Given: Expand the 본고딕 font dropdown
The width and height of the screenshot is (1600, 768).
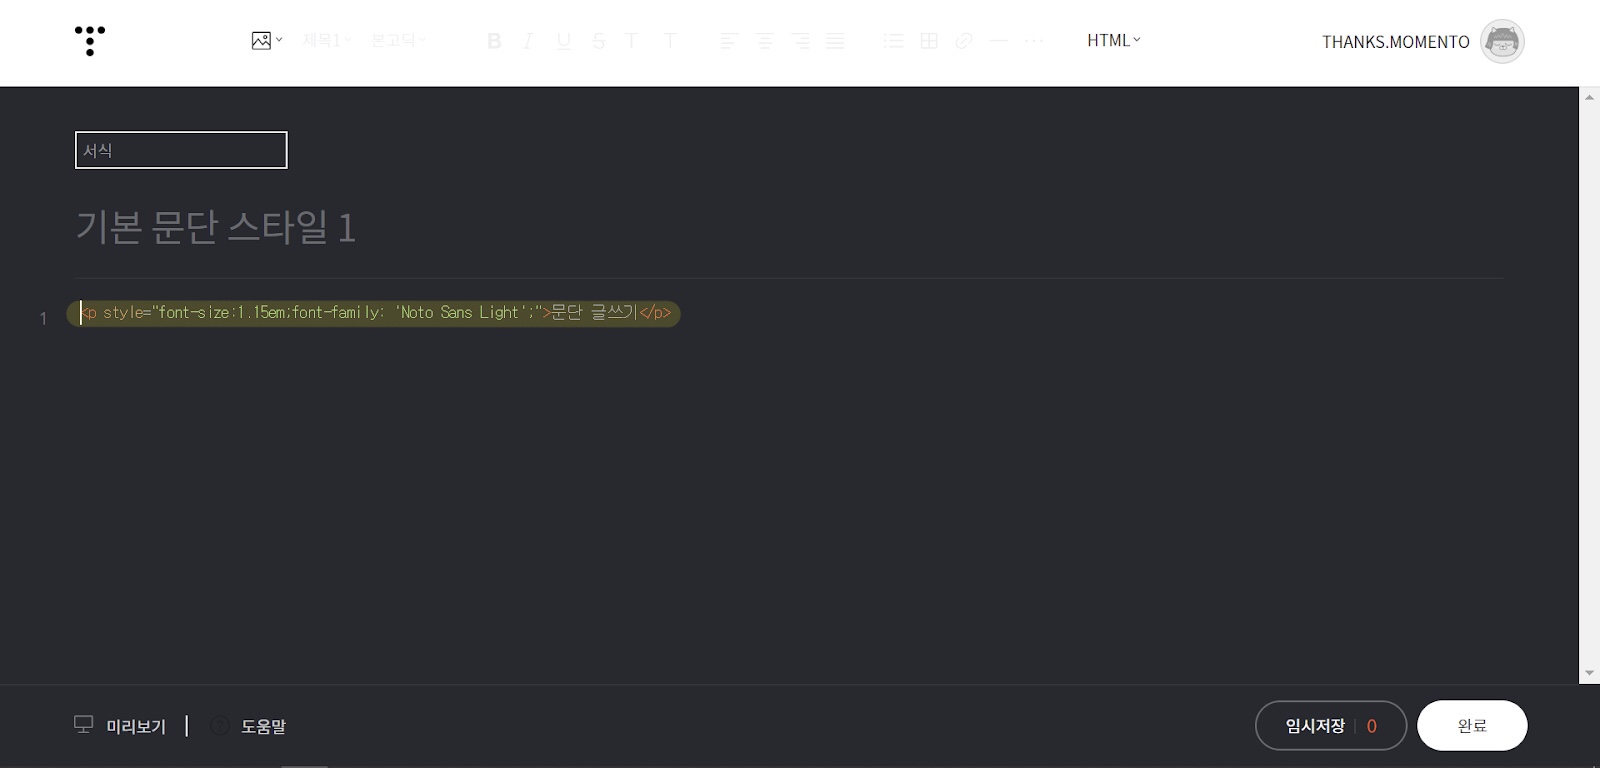Looking at the screenshot, I should tap(398, 40).
